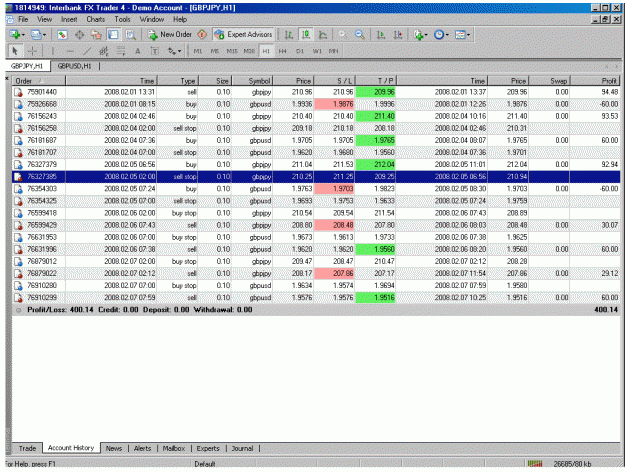Switch timeframe to M15
This screenshot has height=472, width=625.
point(232,51)
